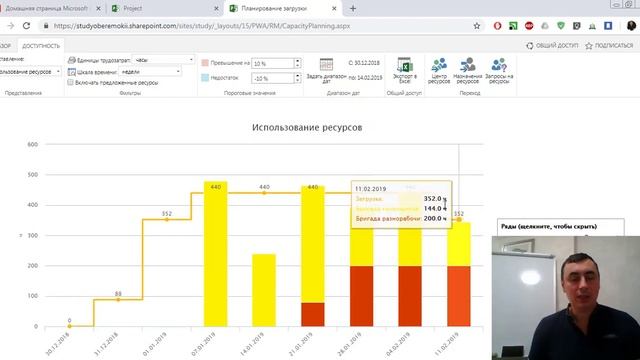Close the Планирование загрузки tab
Screen dimensions: 640x360
pos(334,8)
